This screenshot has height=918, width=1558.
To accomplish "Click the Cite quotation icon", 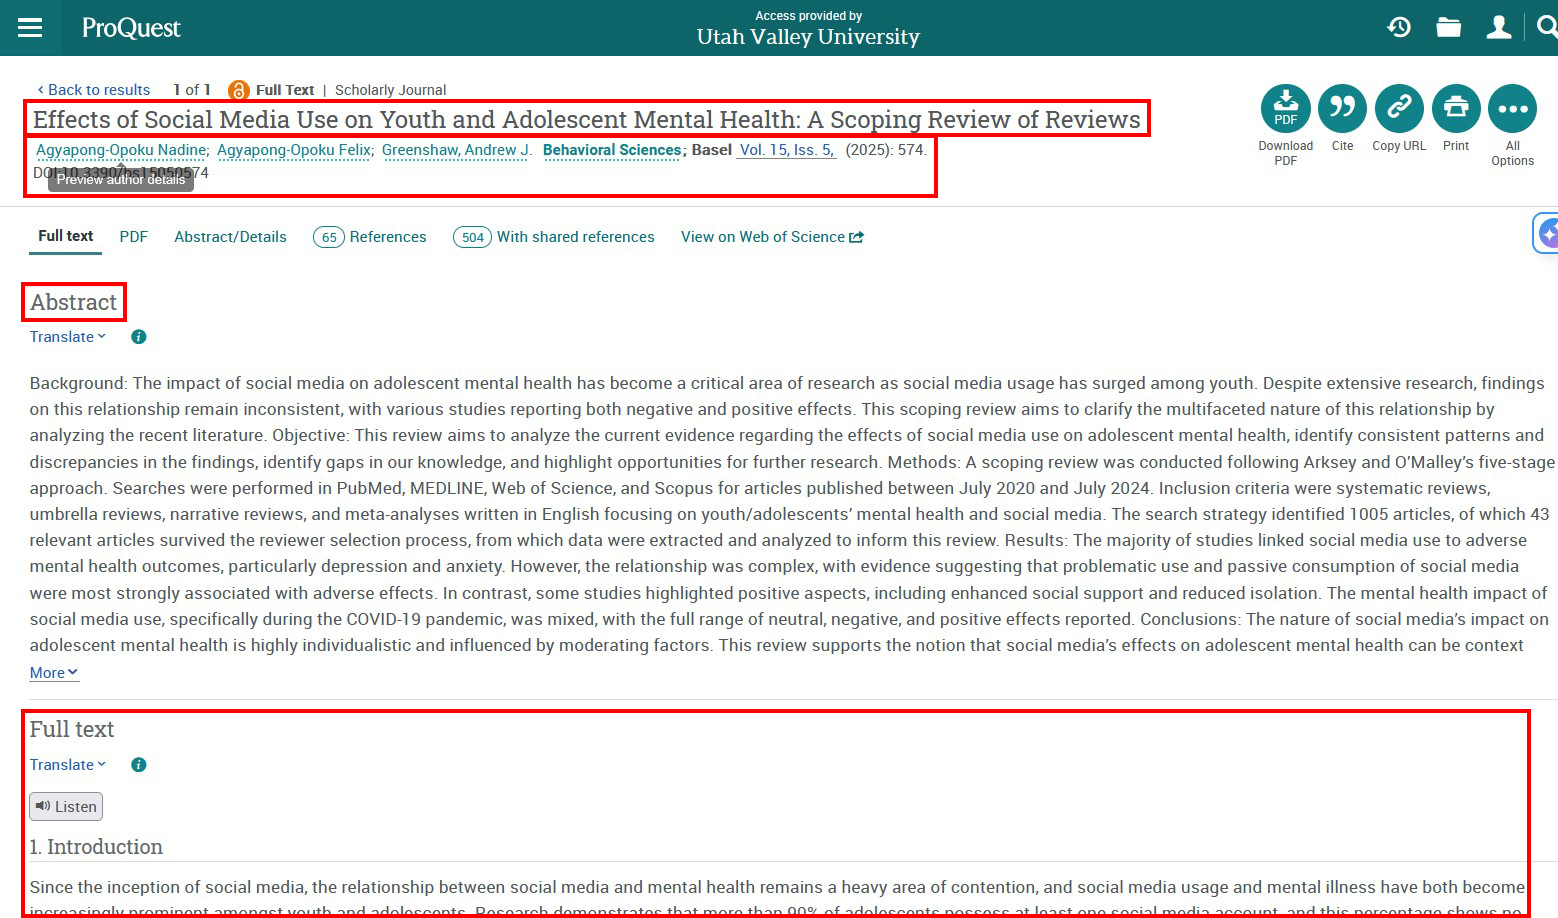I will coord(1342,109).
